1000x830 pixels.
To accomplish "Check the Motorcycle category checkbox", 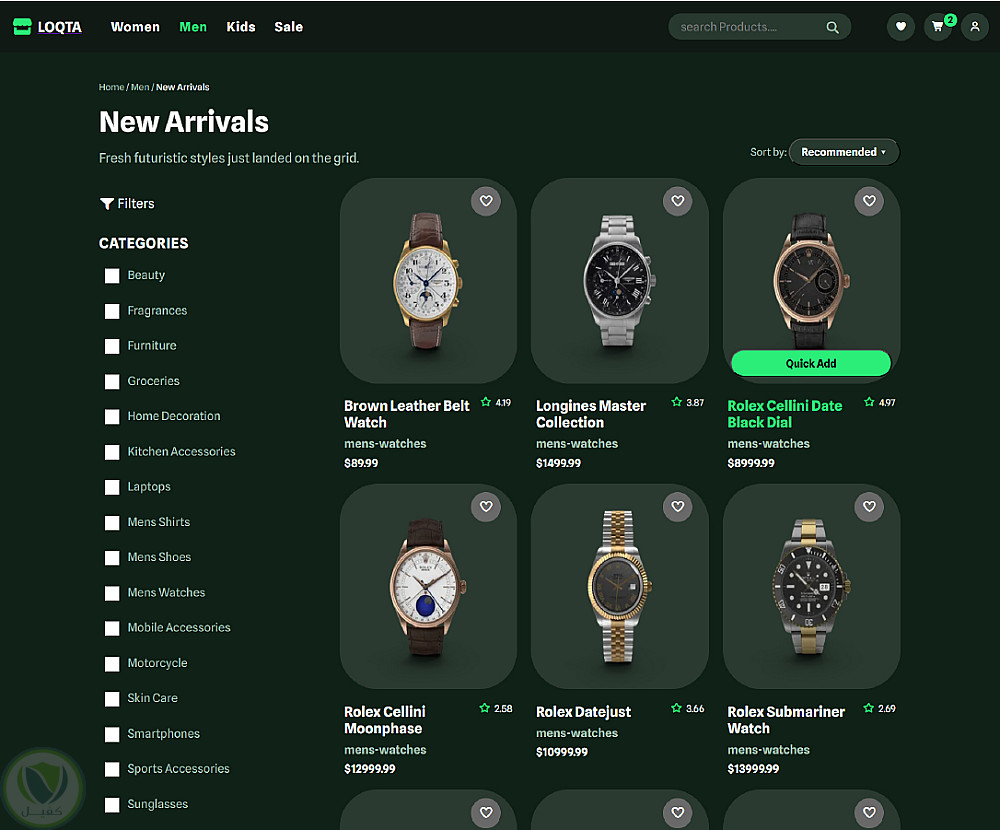I will (112, 664).
